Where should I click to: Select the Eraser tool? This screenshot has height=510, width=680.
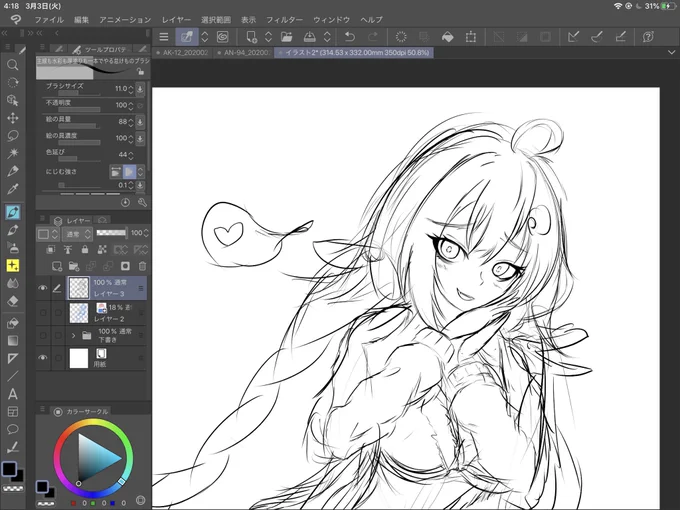point(13,301)
